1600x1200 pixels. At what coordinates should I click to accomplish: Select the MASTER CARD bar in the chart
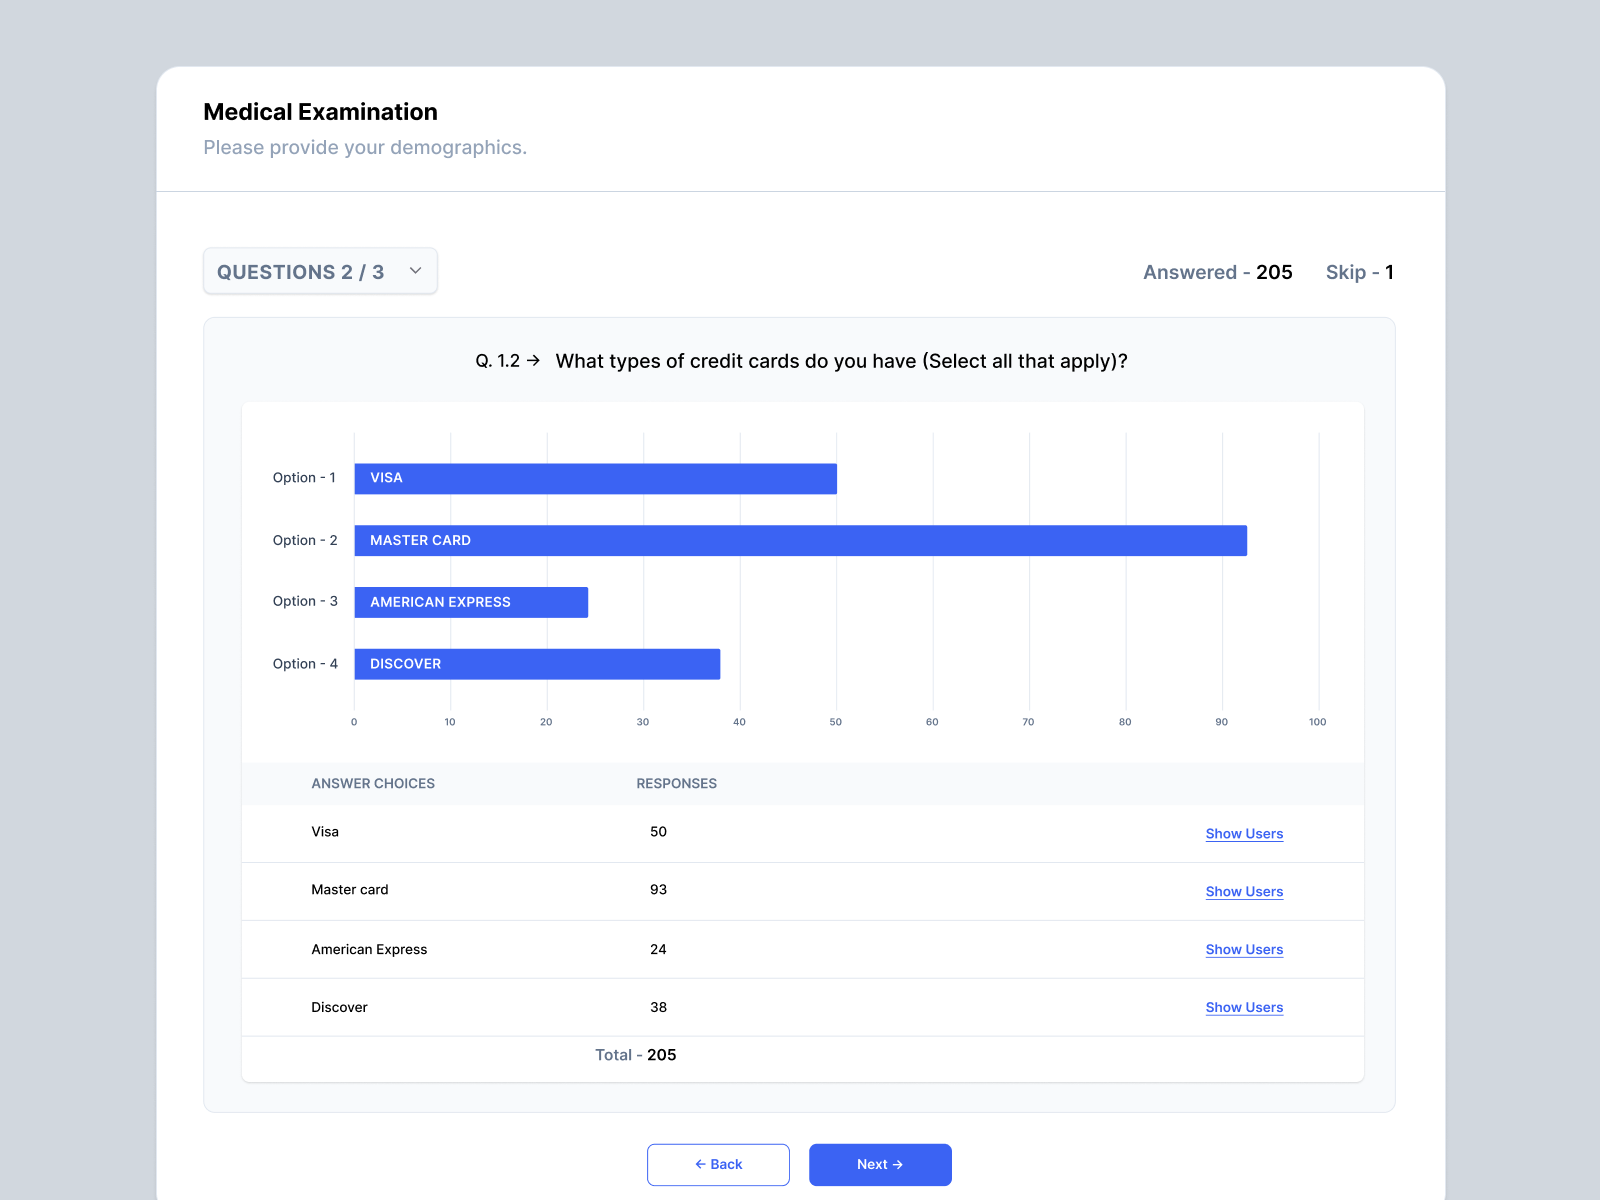coord(800,540)
